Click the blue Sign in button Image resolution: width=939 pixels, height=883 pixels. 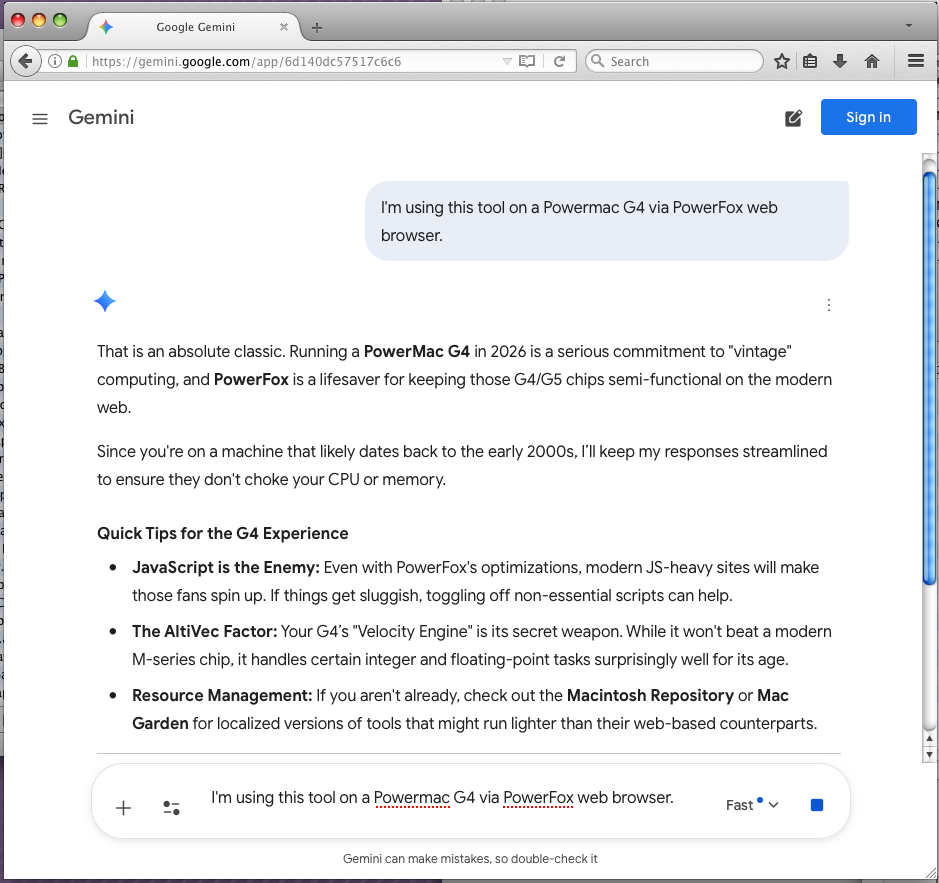click(x=868, y=117)
